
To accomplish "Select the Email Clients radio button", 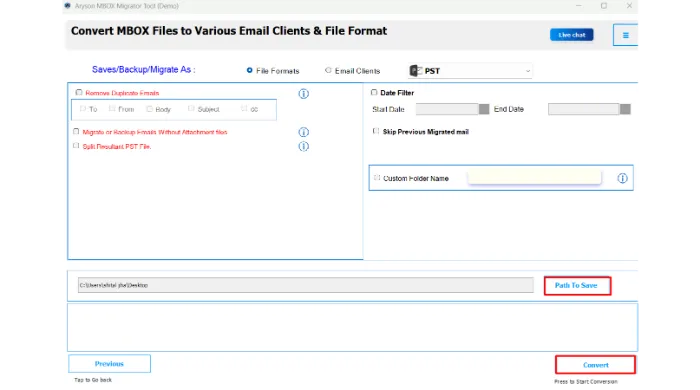I will click(328, 70).
